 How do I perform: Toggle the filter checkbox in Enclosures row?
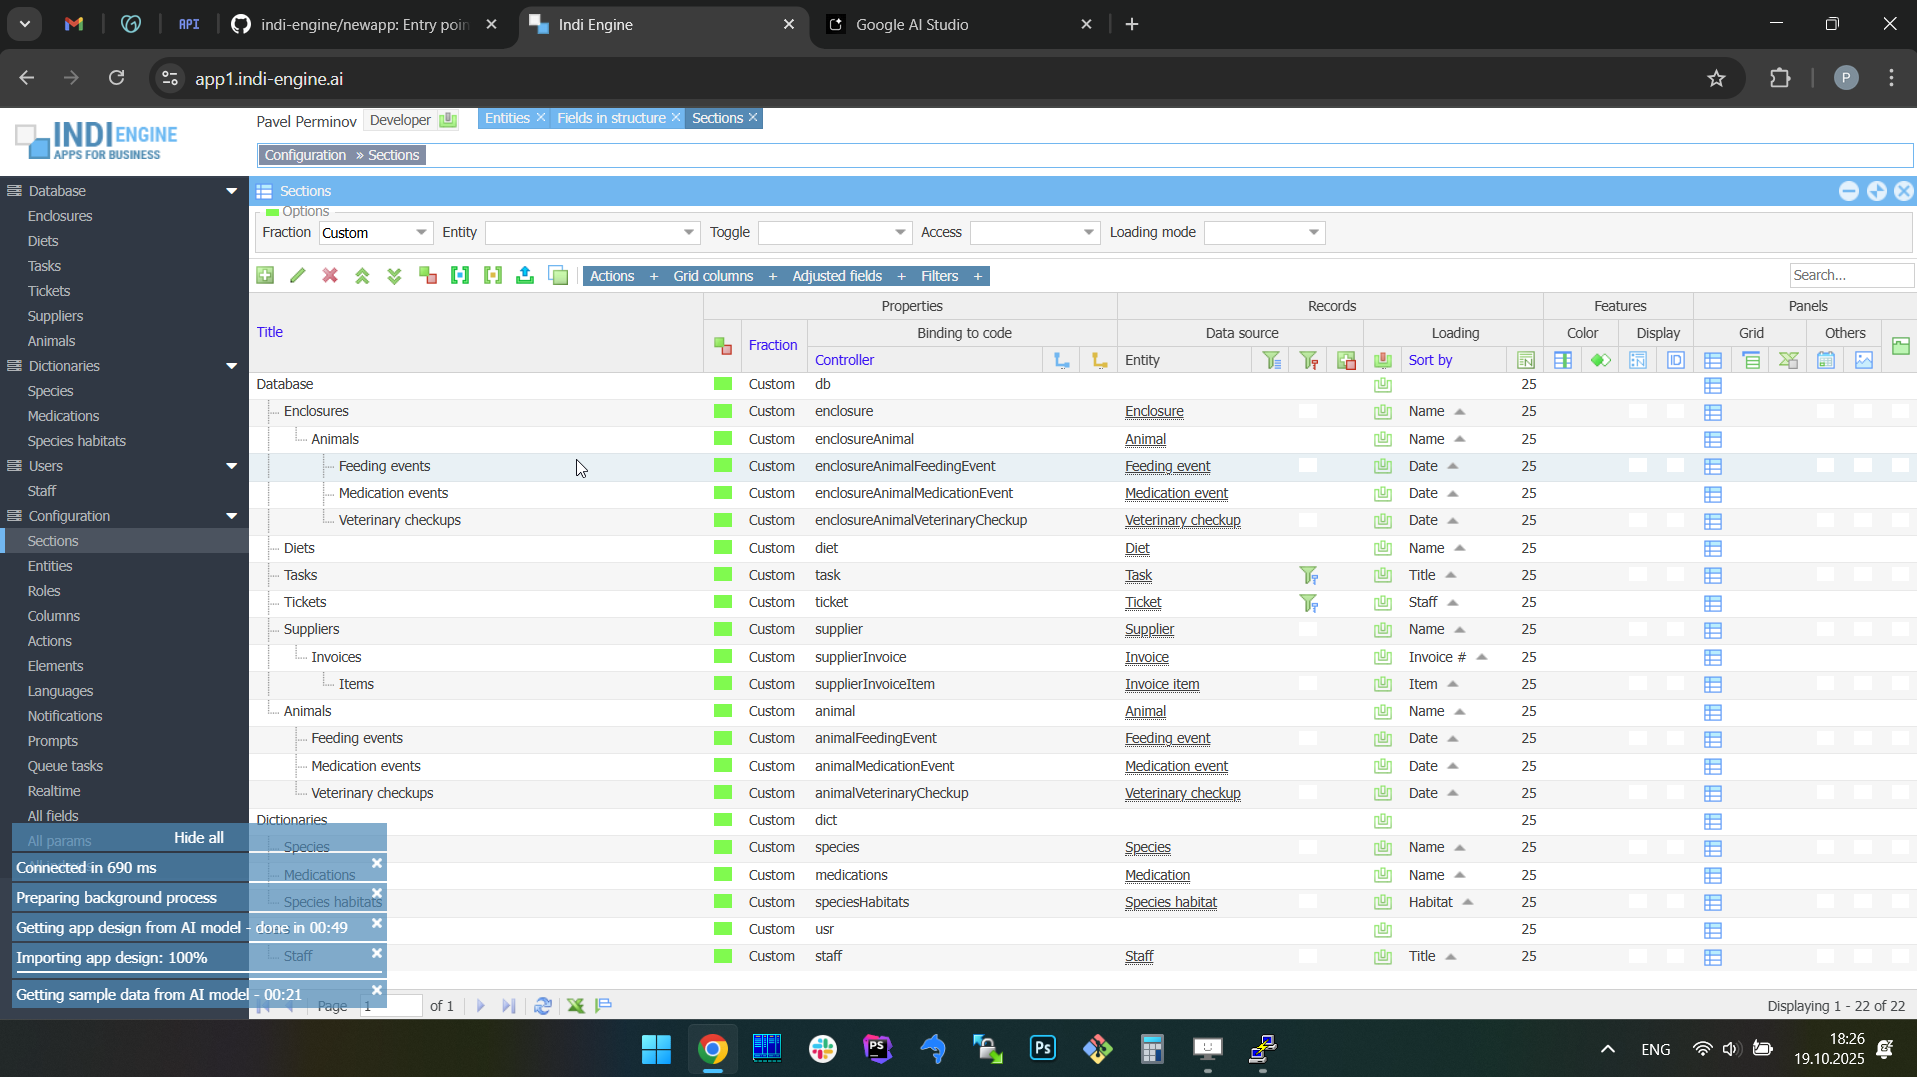click(x=1308, y=411)
